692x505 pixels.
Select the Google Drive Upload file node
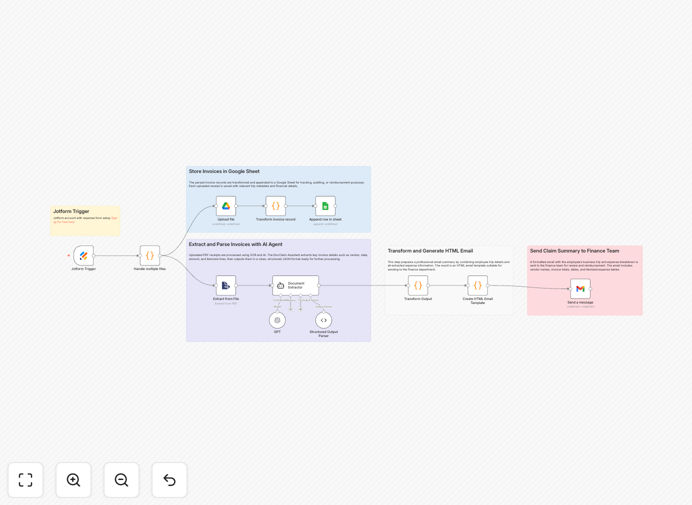226,206
